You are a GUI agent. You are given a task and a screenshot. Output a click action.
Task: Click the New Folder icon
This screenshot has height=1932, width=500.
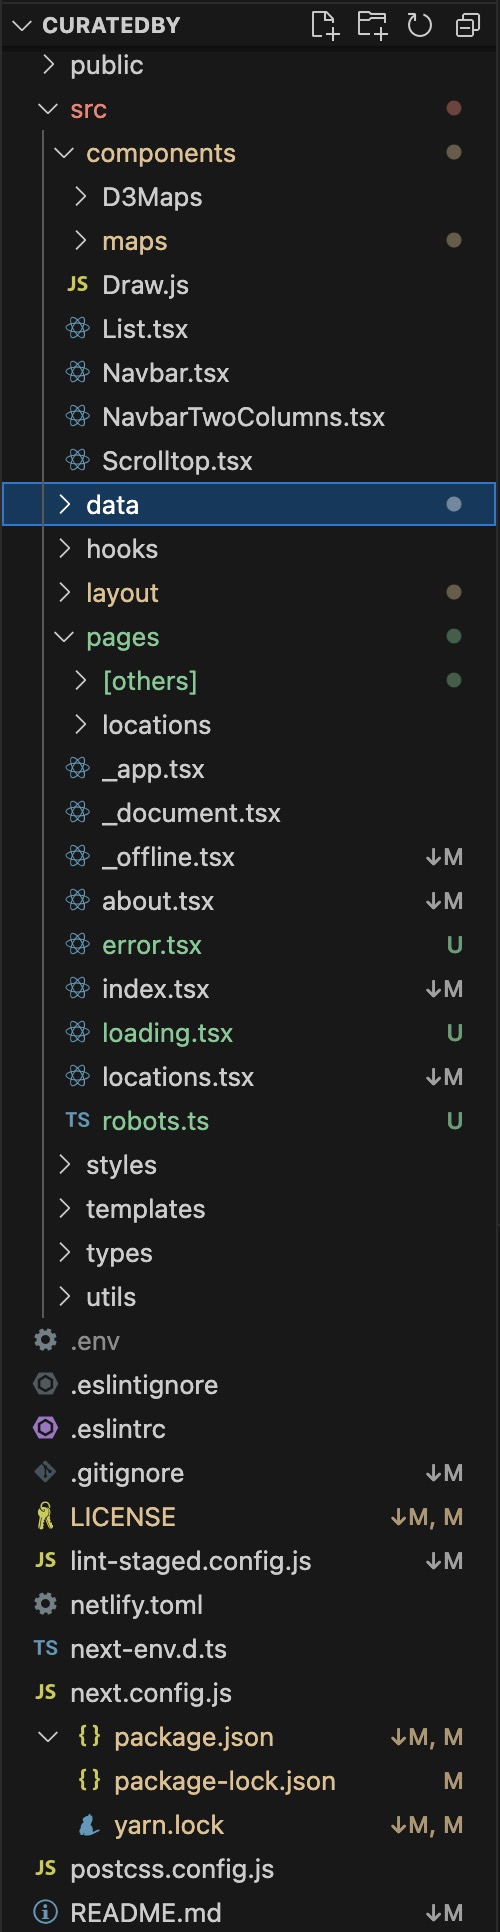[x=372, y=25]
